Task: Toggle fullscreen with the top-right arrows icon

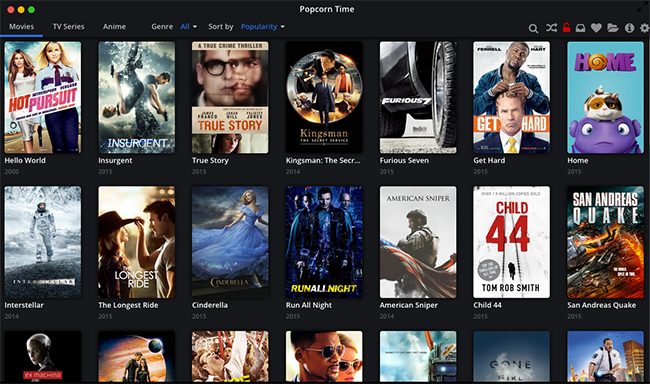Action: point(642,8)
